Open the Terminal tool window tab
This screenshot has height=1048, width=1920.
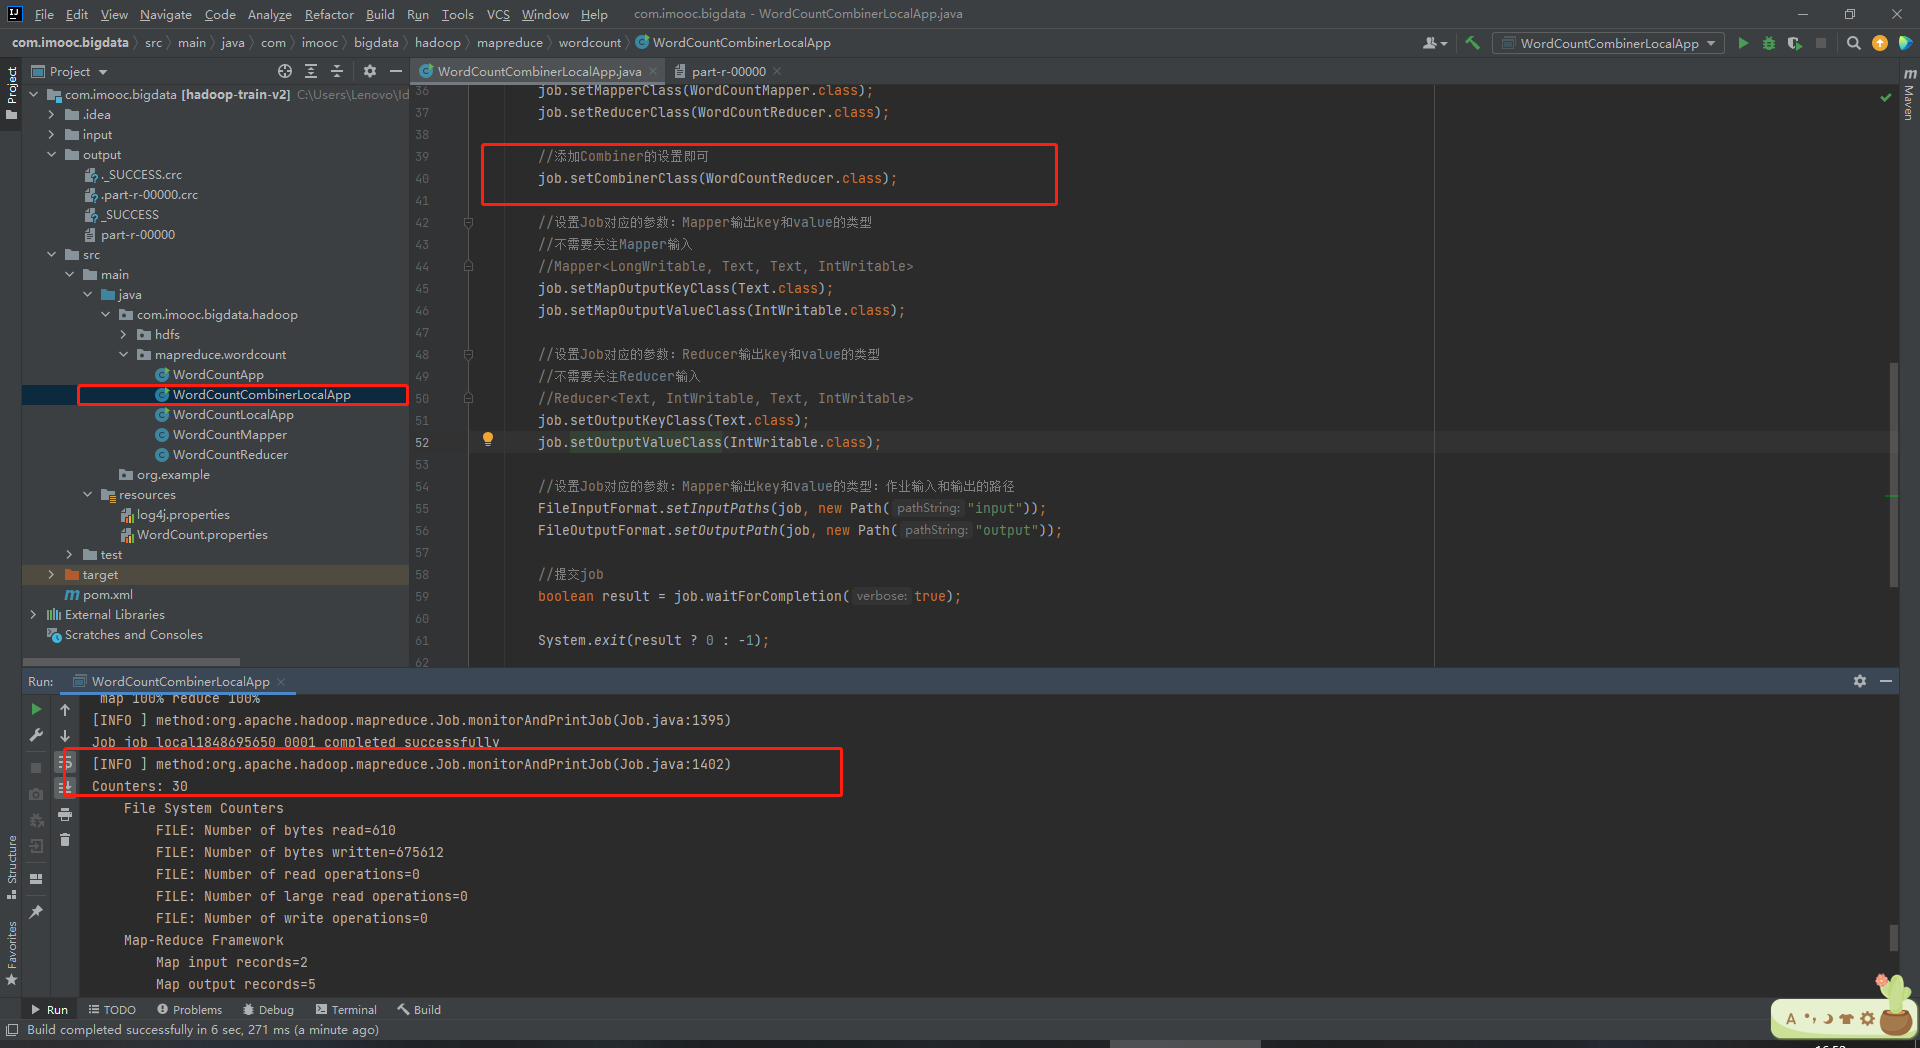(346, 1010)
